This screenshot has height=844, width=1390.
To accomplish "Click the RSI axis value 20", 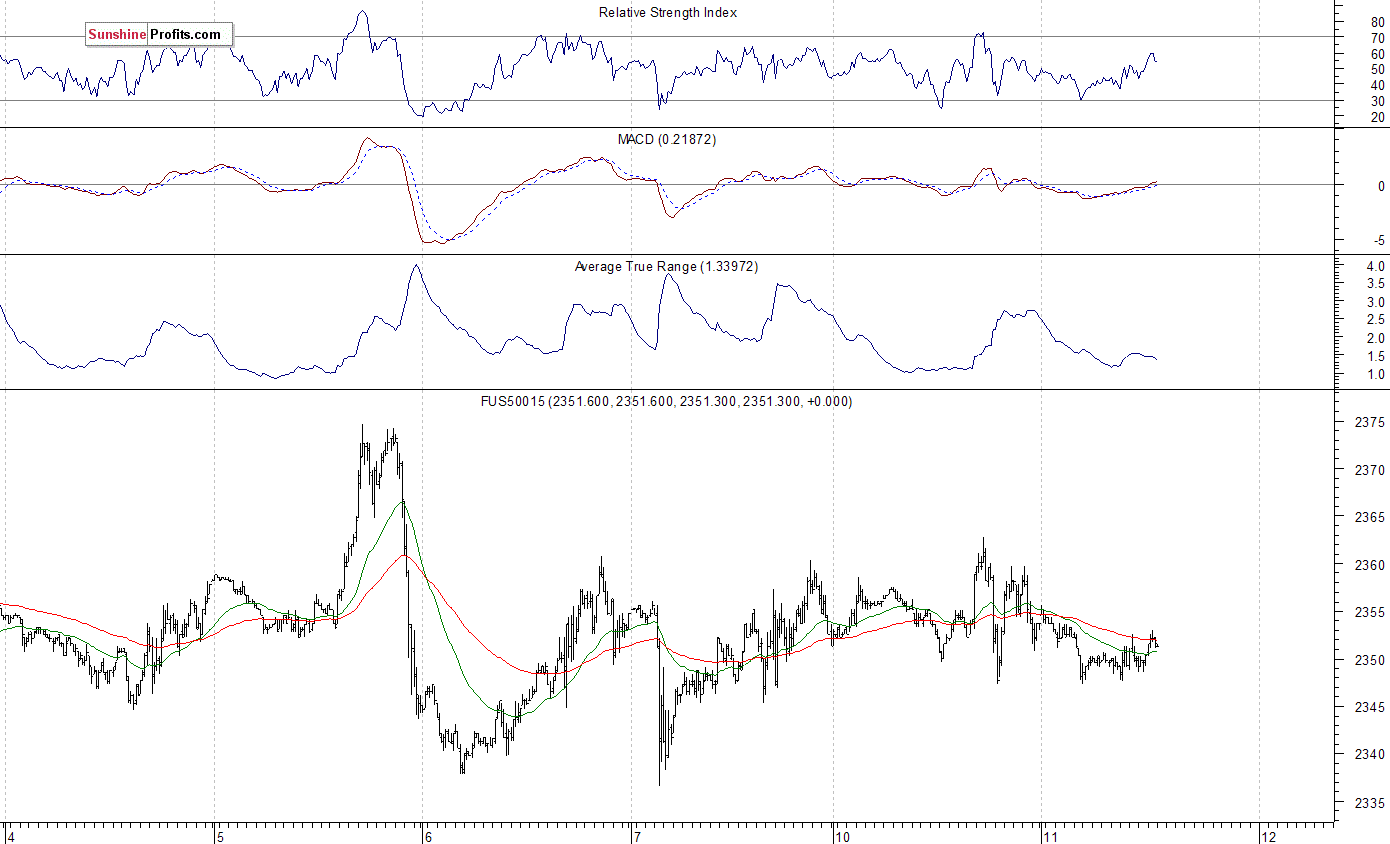I will pyautogui.click(x=1377, y=117).
